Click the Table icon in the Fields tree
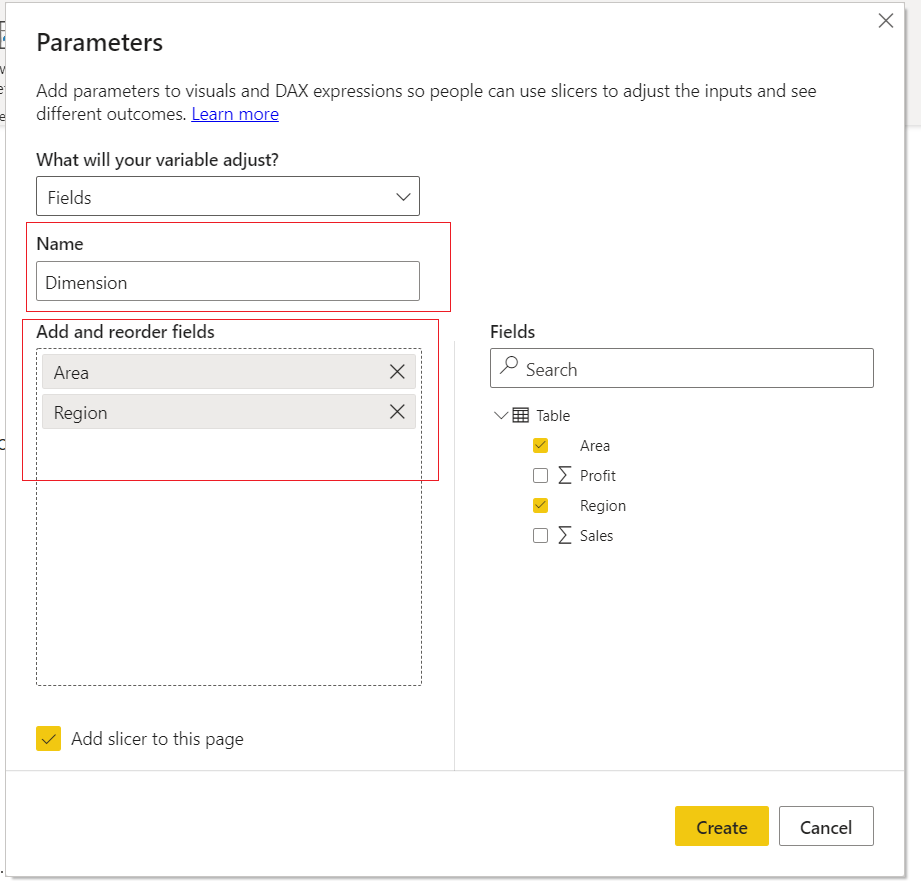Screen dimensions: 921x881 (520, 414)
